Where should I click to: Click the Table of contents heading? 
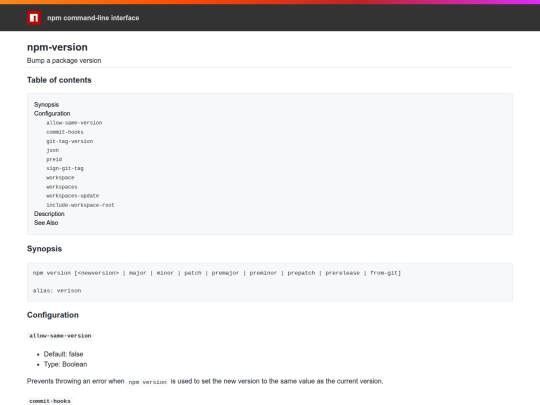coord(59,80)
